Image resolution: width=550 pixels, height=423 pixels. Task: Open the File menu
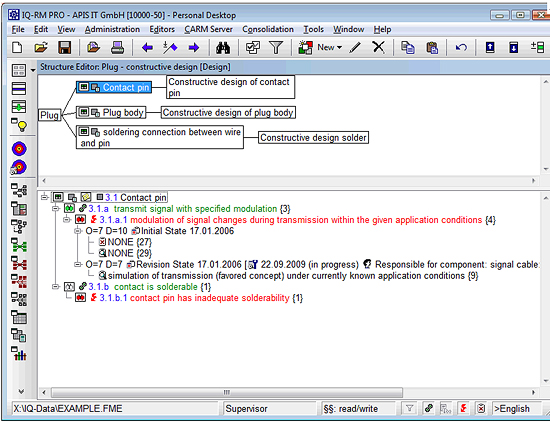click(18, 29)
